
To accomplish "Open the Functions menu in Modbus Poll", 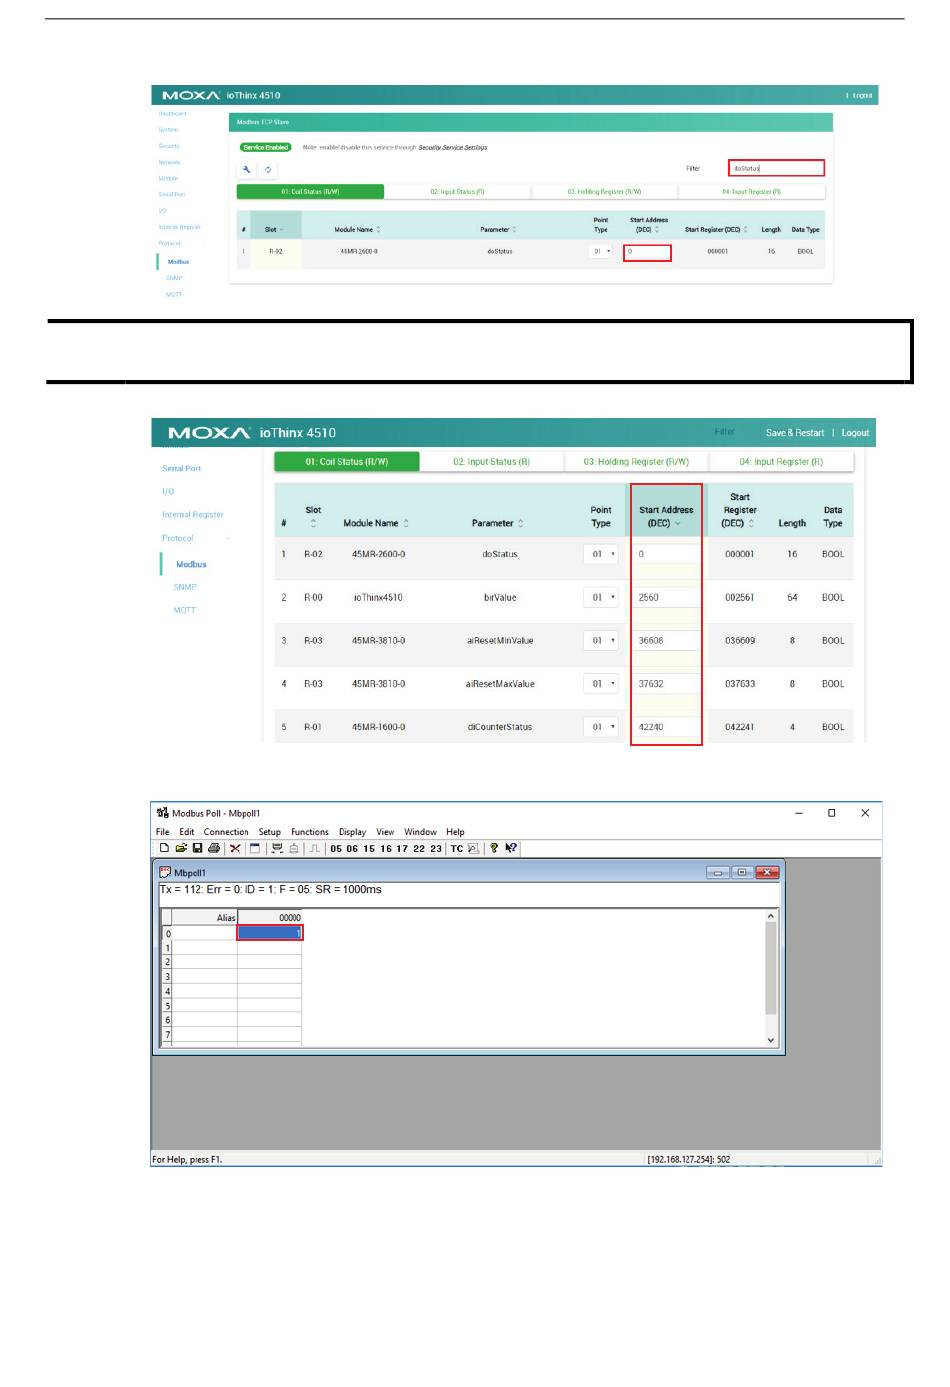I will [x=310, y=832].
